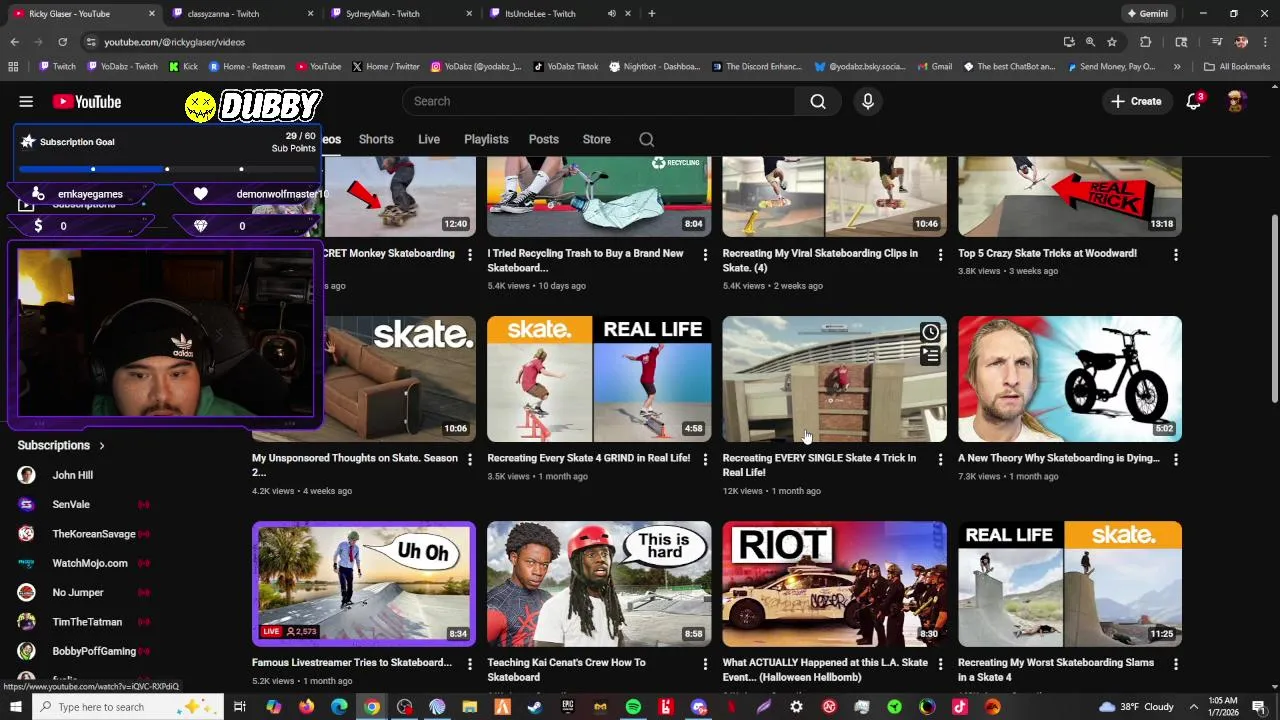Start voice search with the microphone
This screenshot has width=1280, height=720.
click(868, 101)
